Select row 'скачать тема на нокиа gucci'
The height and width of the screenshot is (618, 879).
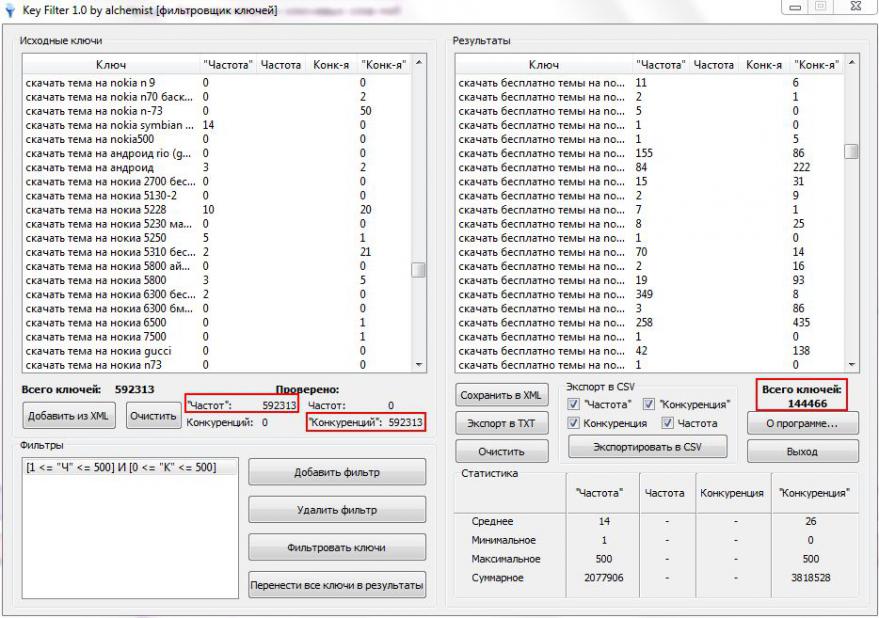tap(217, 351)
